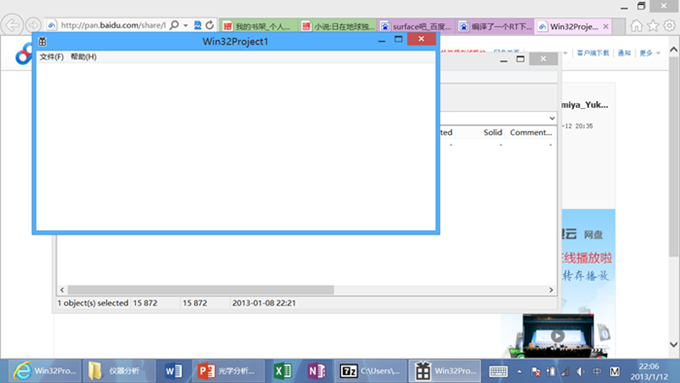Click the IE page scrollbar down arrow
Viewport: 680px width, 383px height.
673,344
